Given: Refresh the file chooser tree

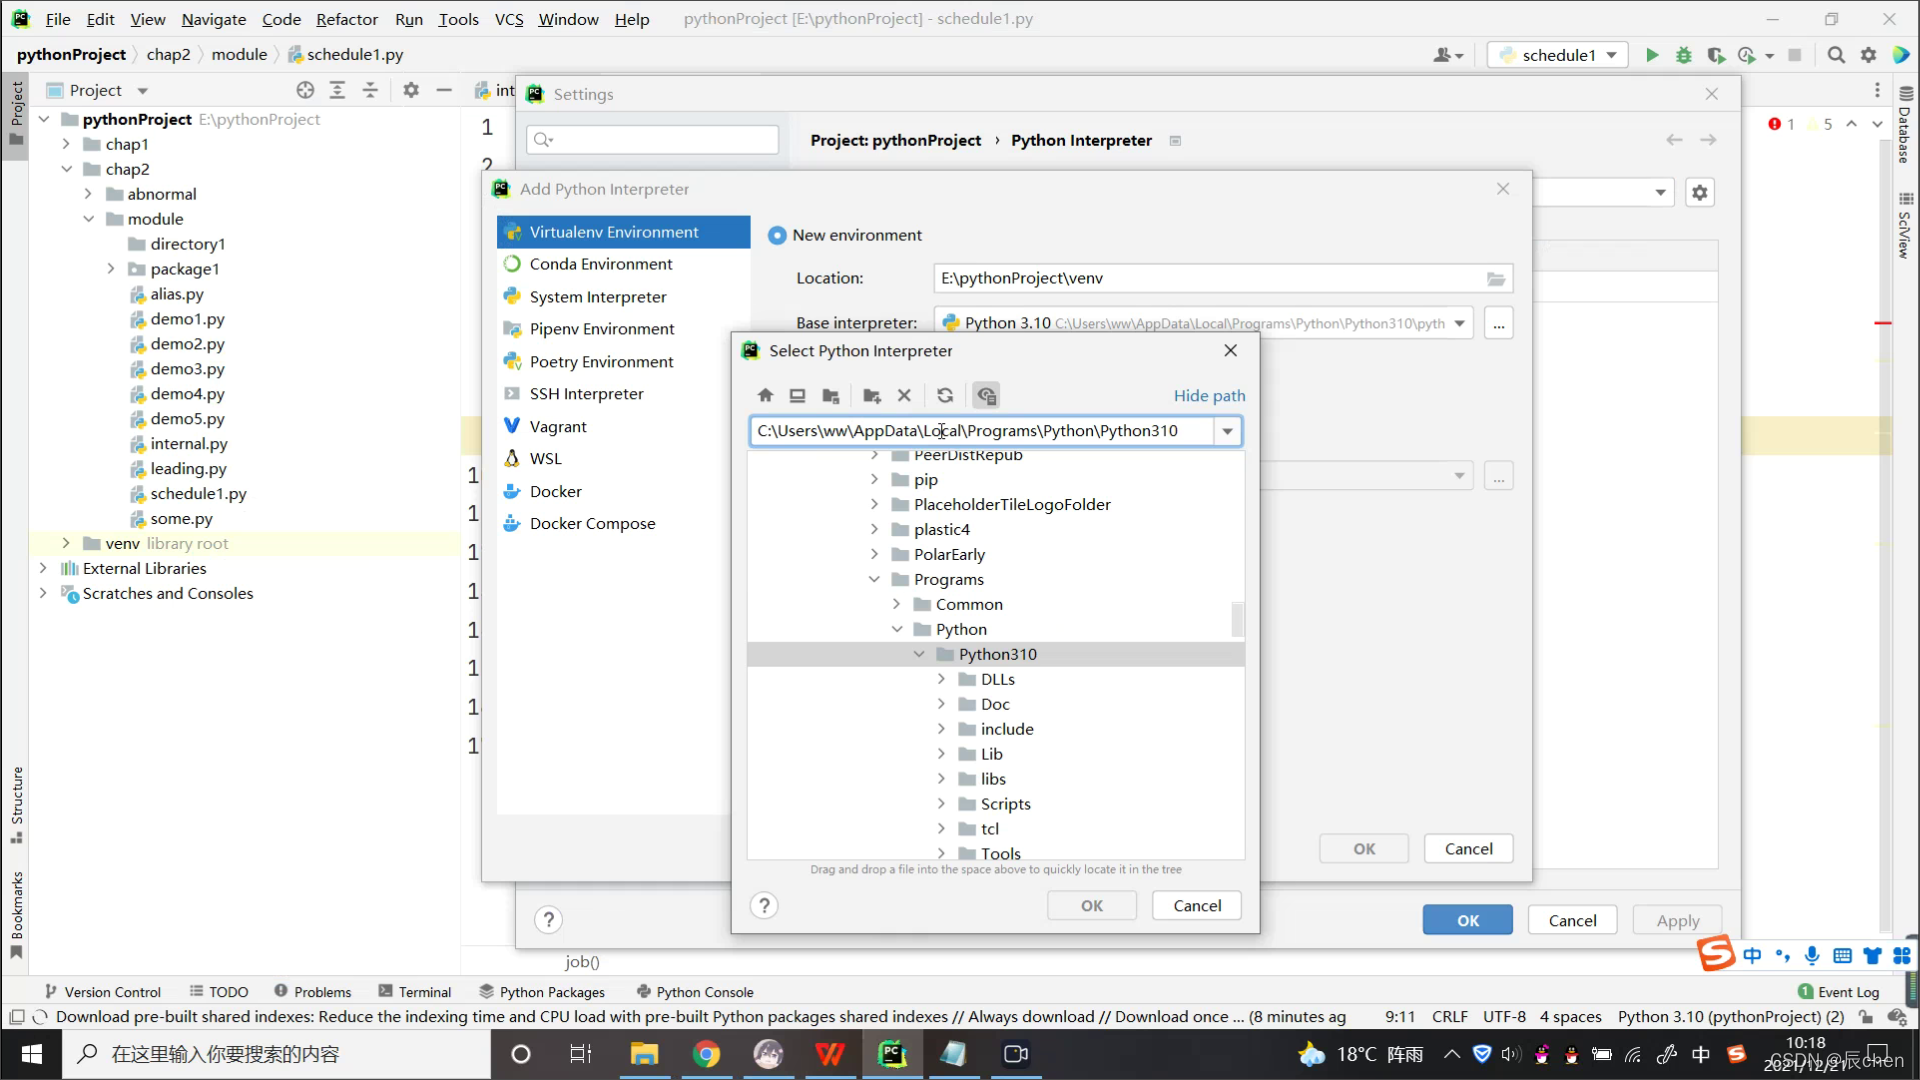Looking at the screenshot, I should [x=945, y=395].
